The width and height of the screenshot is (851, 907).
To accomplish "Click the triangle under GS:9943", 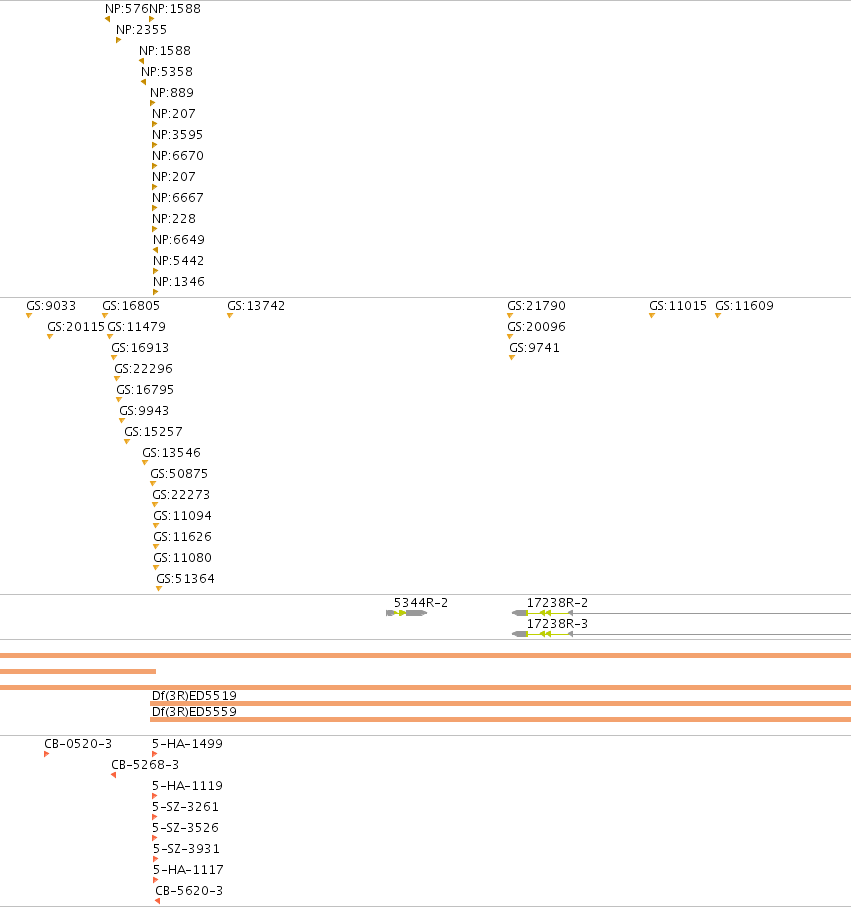I will [121, 421].
